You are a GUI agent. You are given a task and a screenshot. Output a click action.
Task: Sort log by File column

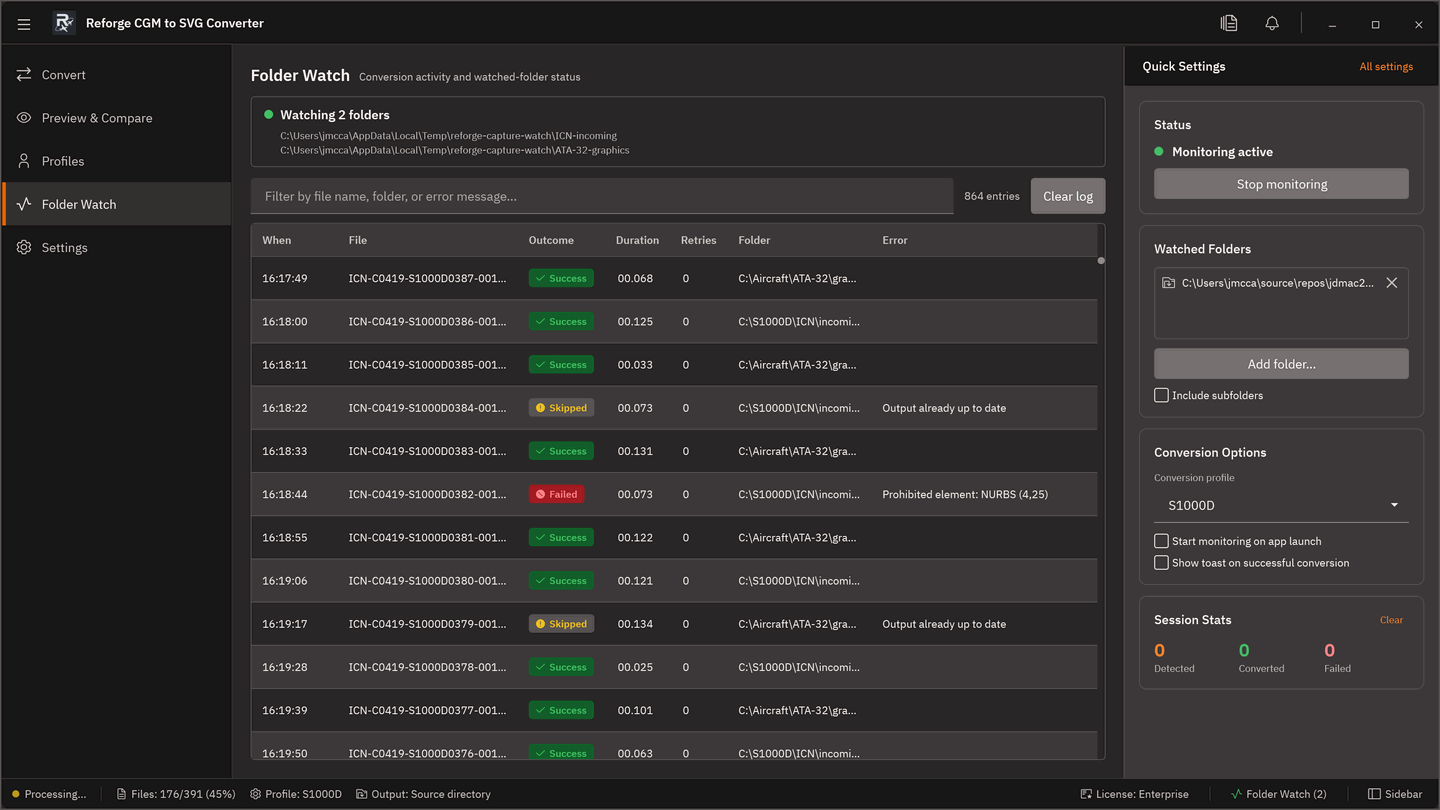(358, 240)
